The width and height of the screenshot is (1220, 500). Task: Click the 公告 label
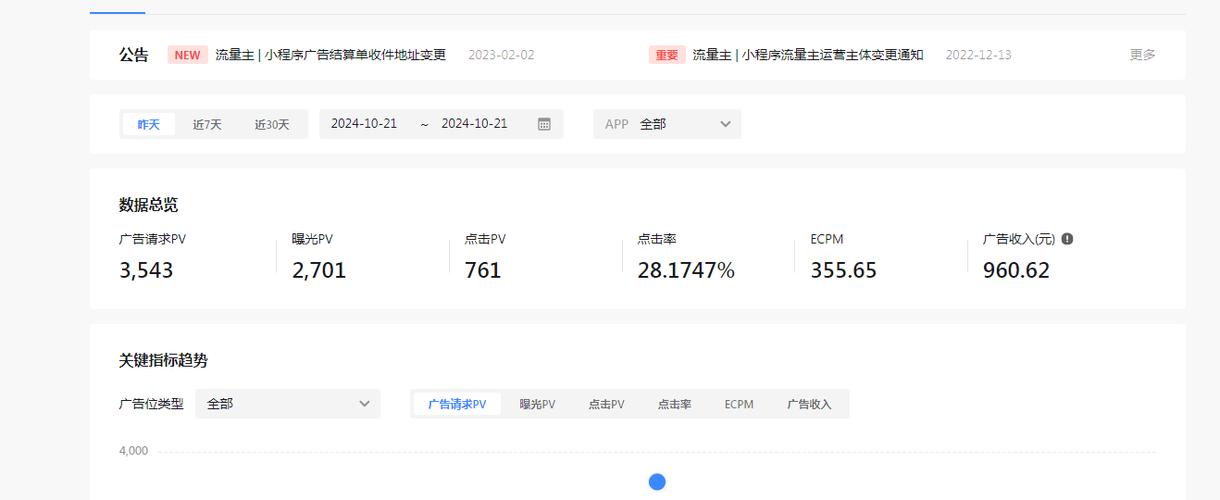click(x=134, y=55)
